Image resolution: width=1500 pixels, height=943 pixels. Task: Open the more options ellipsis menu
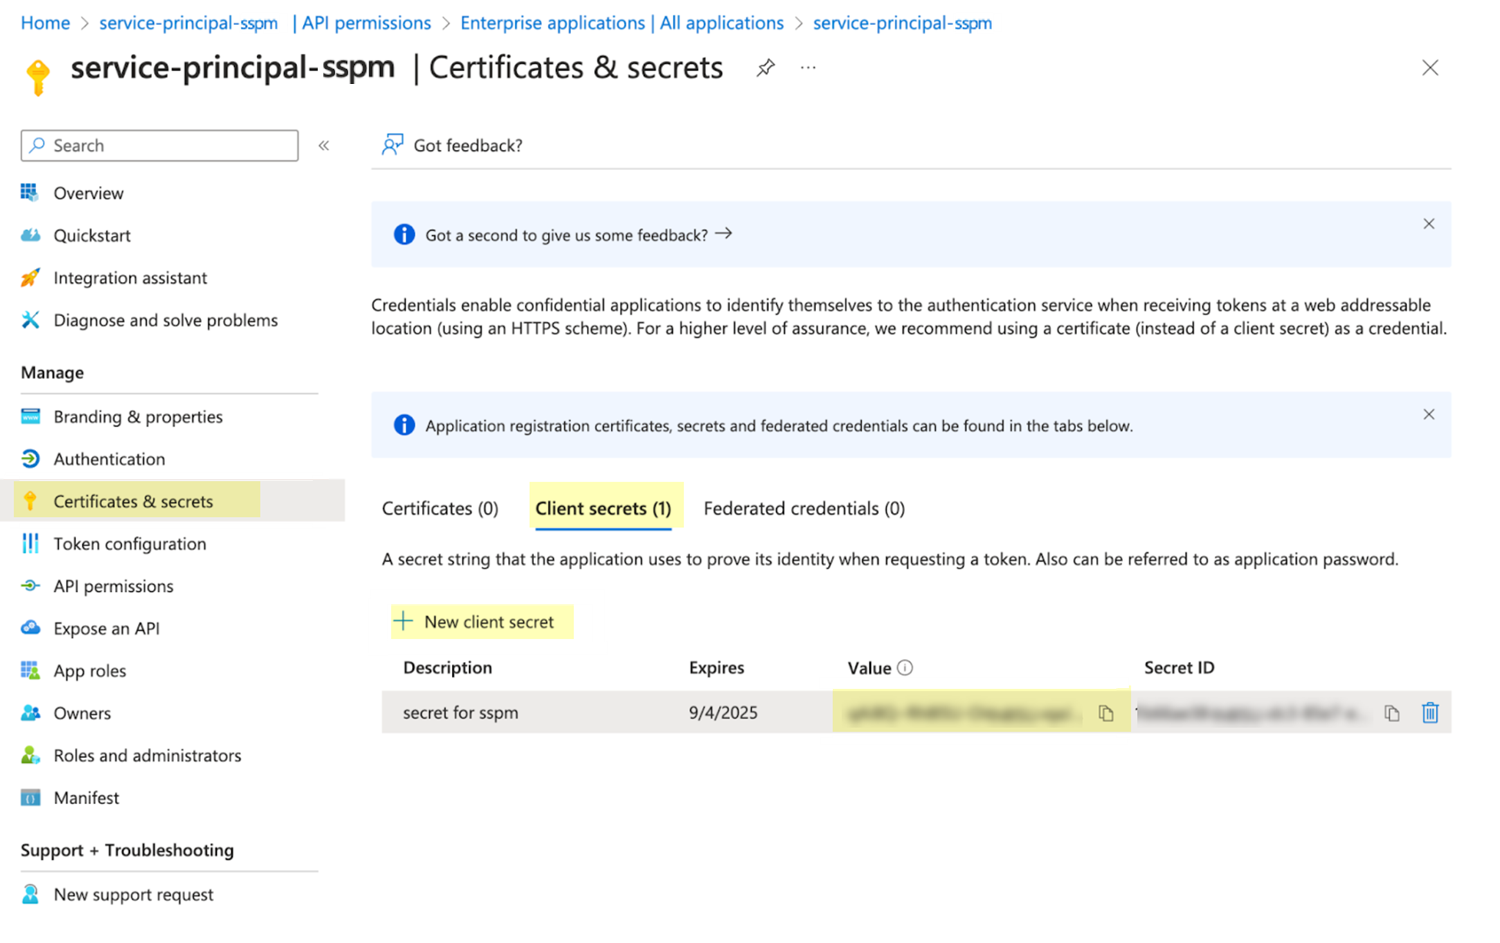click(x=808, y=68)
